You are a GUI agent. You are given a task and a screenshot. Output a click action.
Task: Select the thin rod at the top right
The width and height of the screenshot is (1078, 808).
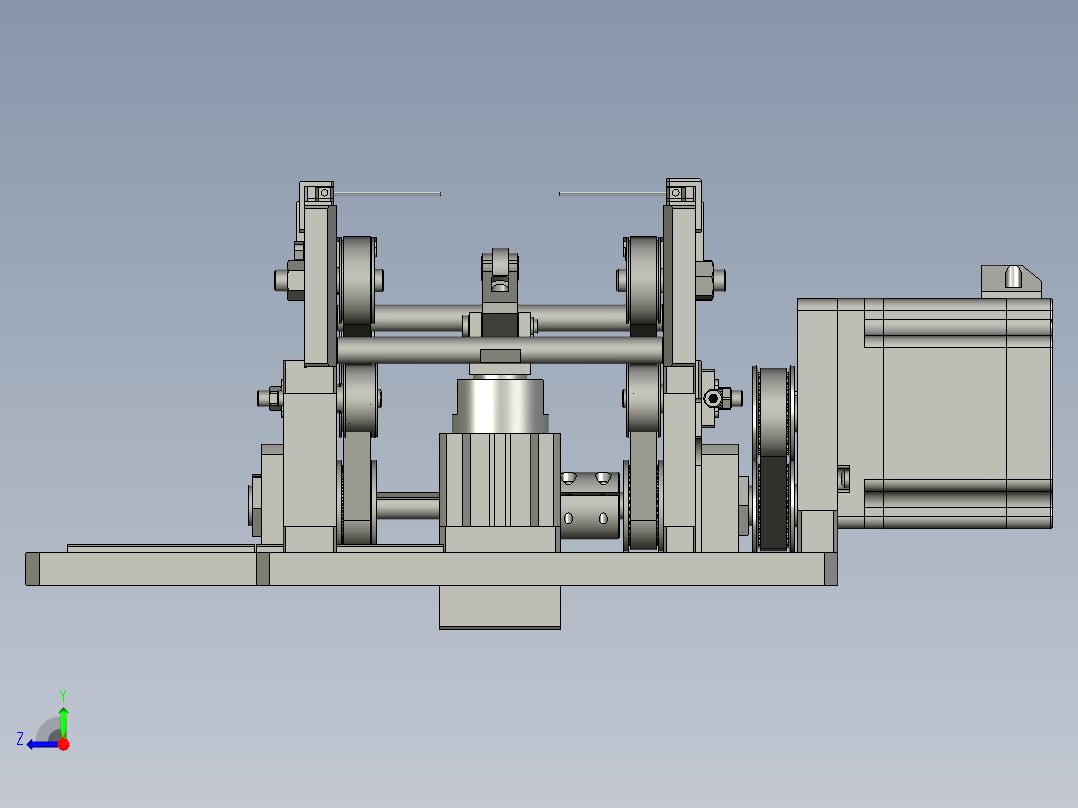click(613, 194)
